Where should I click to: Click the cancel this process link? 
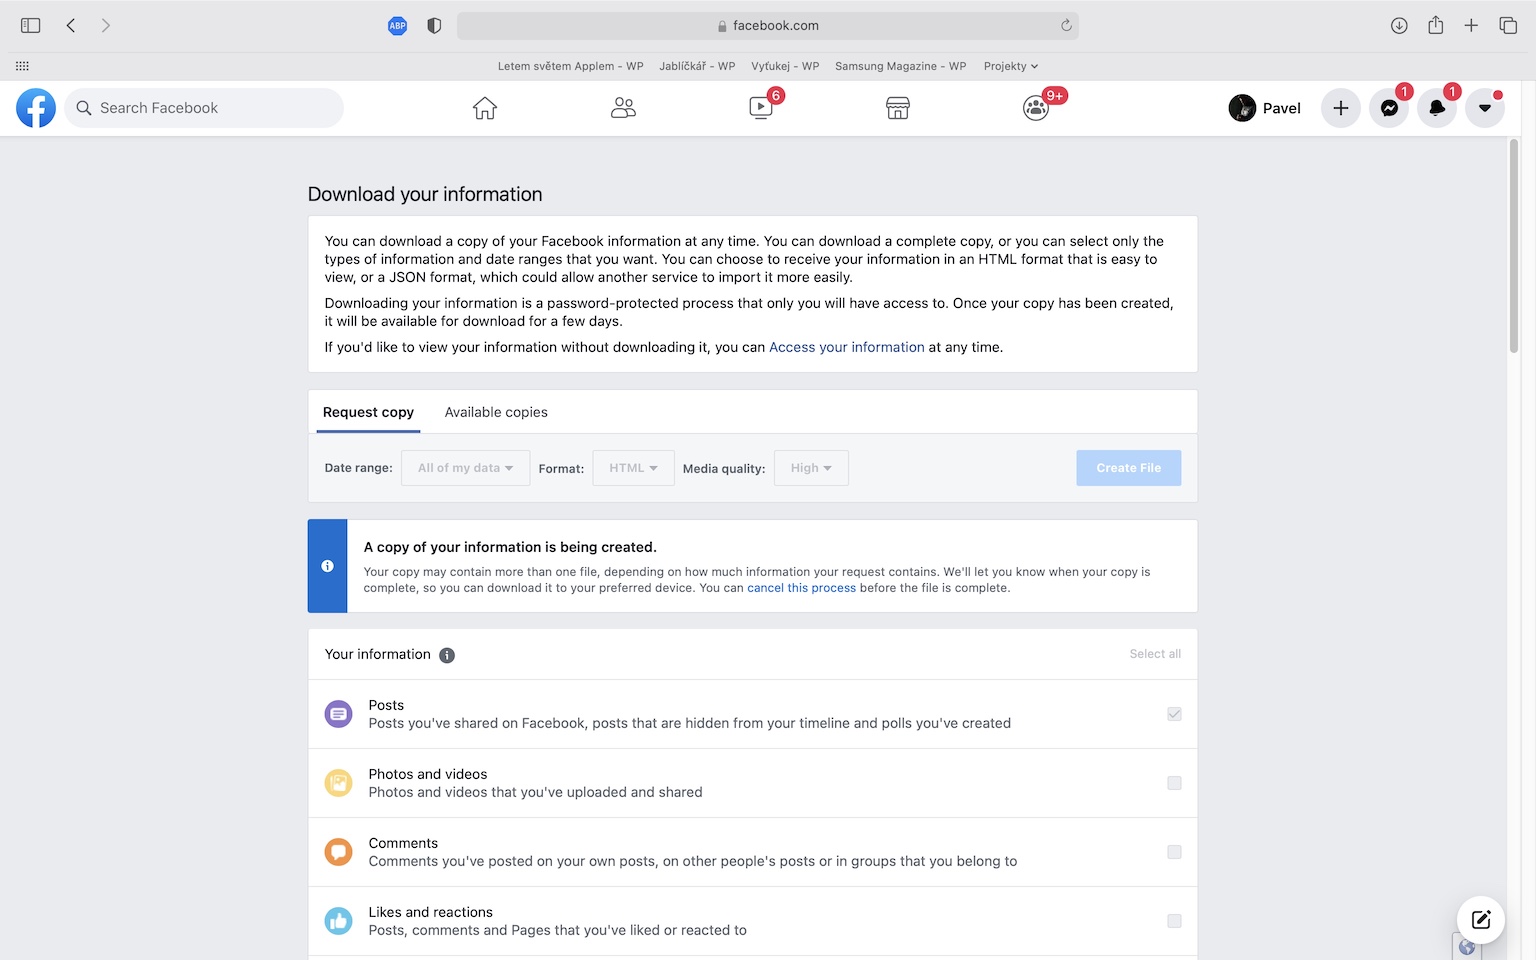coord(801,588)
